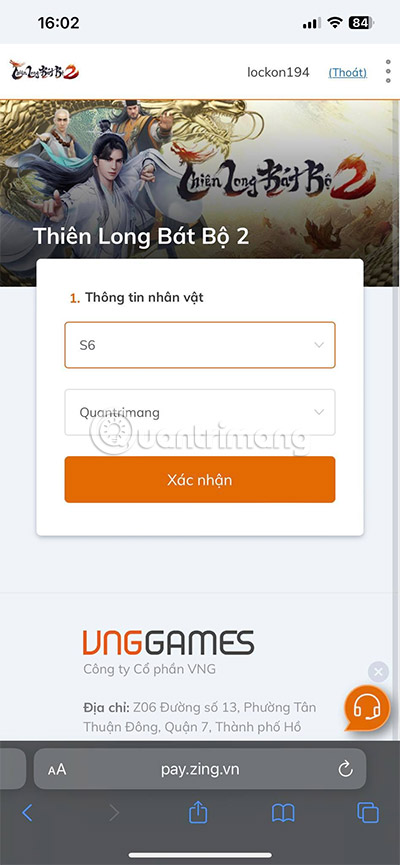Tap the VNGGAMES footer logo
This screenshot has height=865, width=400.
point(169,642)
